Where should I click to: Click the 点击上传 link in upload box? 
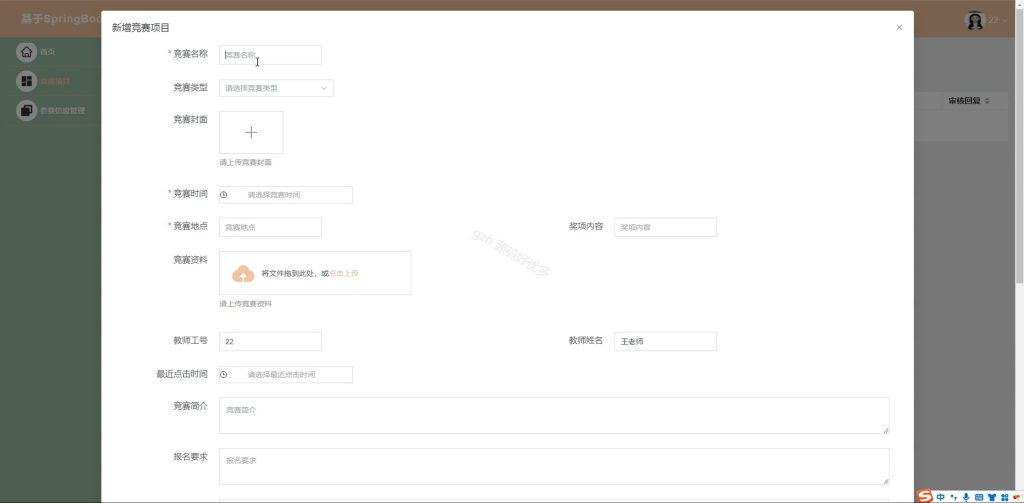coord(344,274)
